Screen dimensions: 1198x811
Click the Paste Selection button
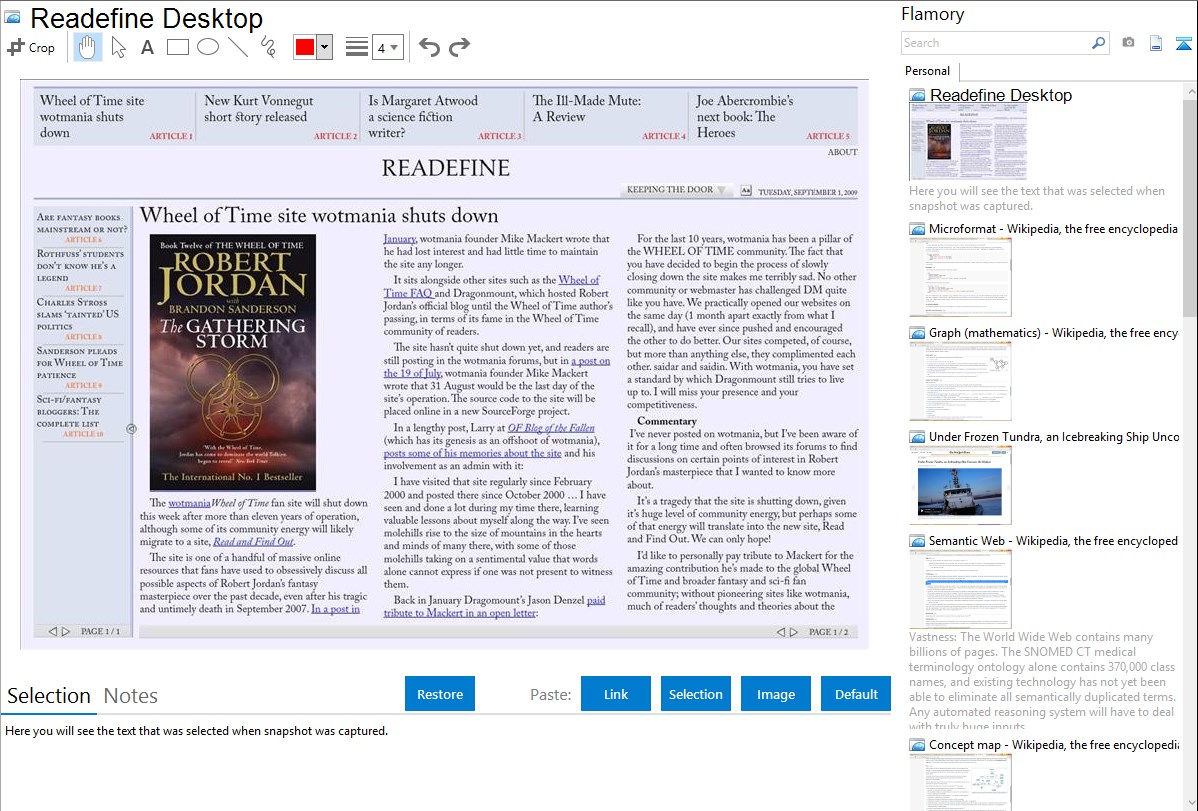695,694
